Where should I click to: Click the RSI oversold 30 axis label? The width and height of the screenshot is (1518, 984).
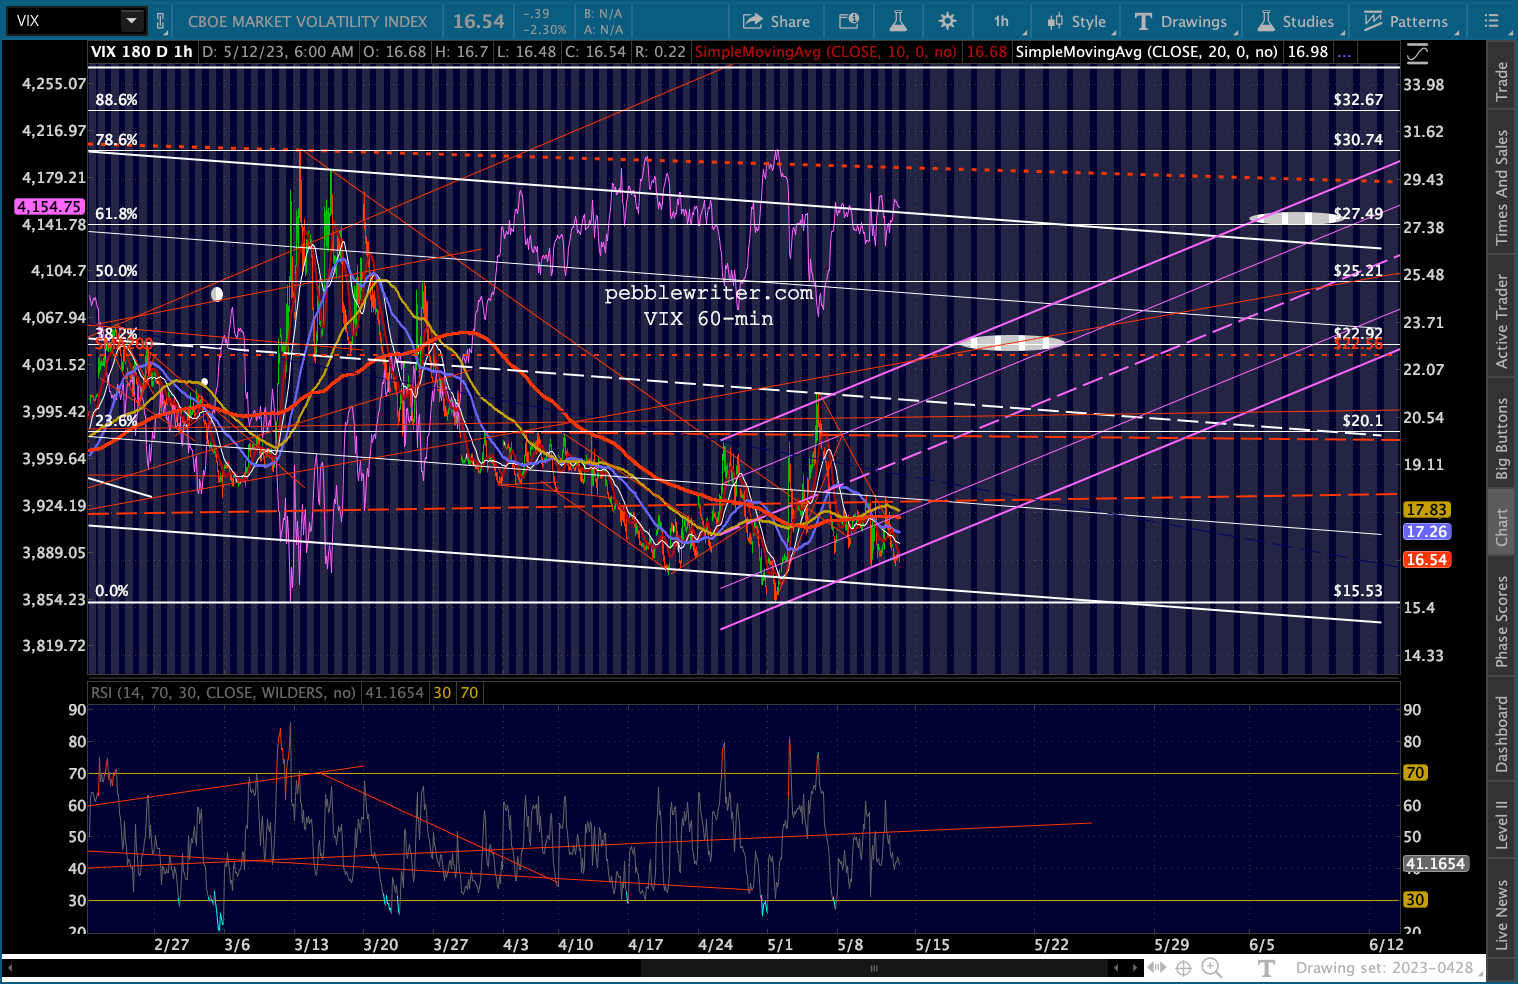coord(1415,900)
